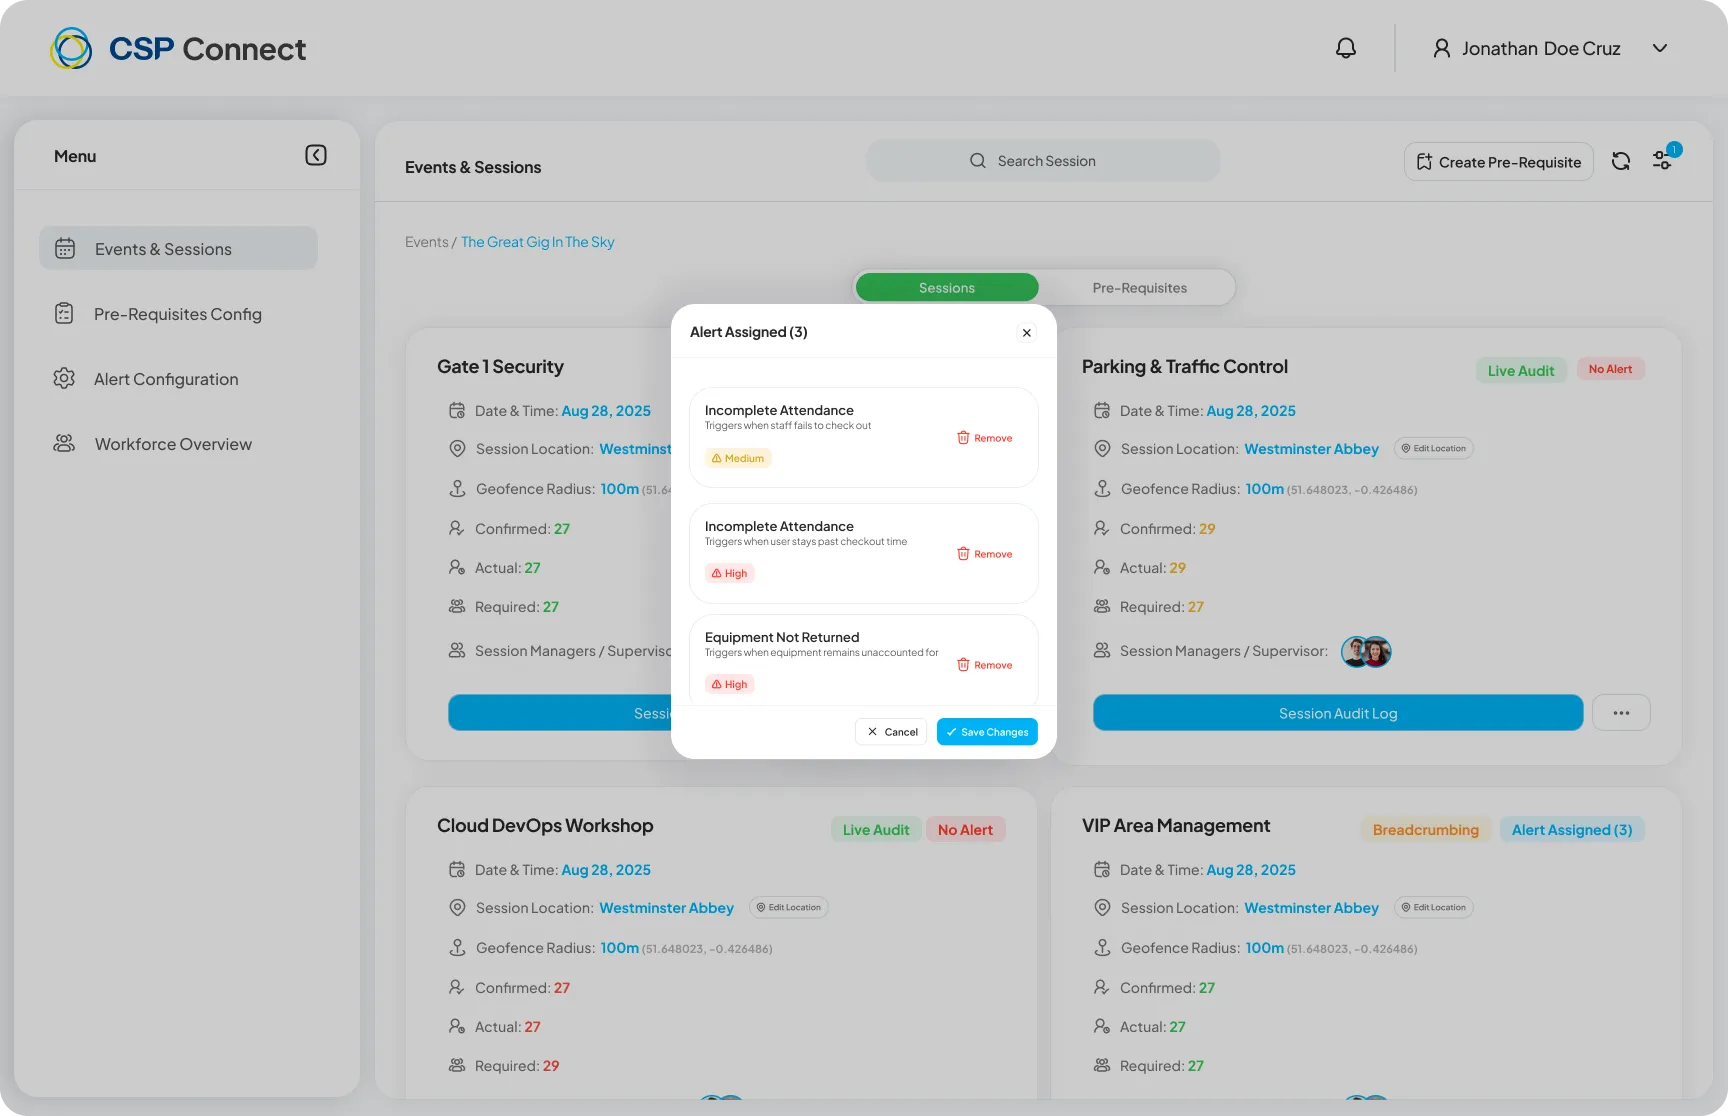Click supervisor avatars on Parking & Traffic Control

click(1366, 652)
